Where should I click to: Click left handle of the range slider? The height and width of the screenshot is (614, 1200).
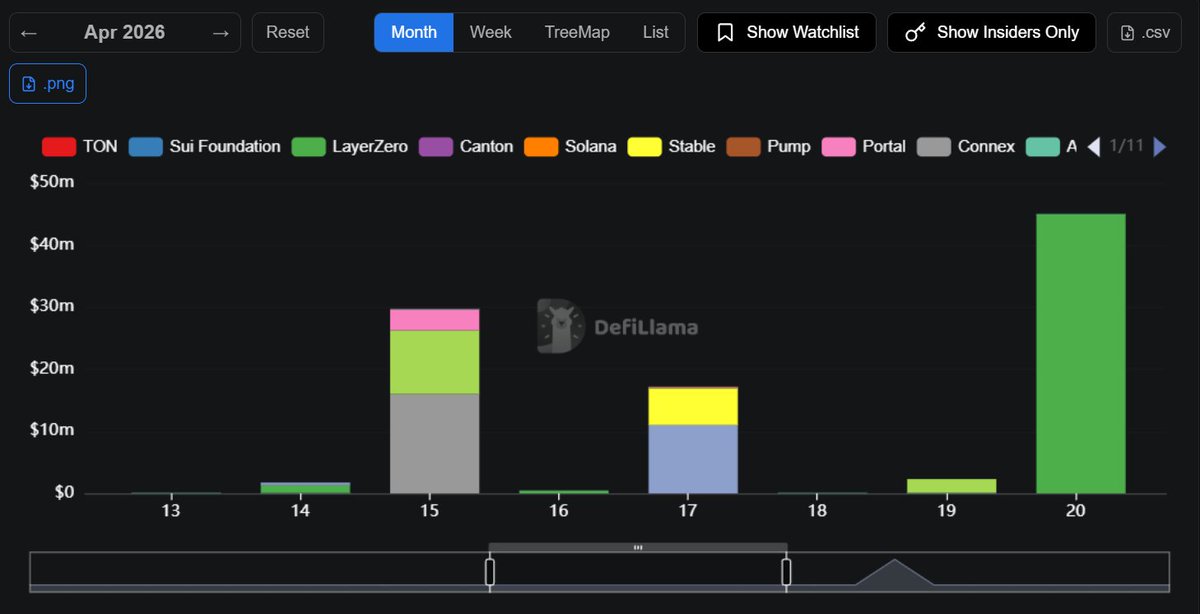490,572
